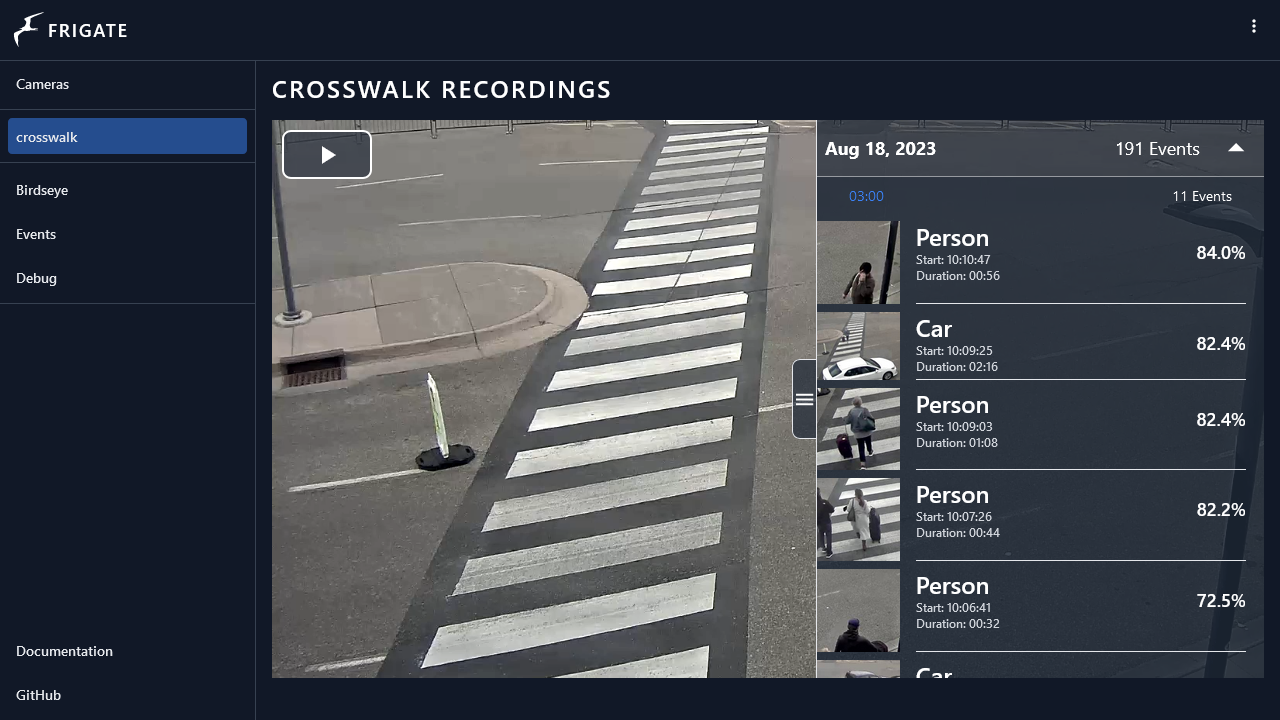Image resolution: width=1280 pixels, height=720 pixels.
Task: Open the Cameras menu item
Action: [43, 84]
